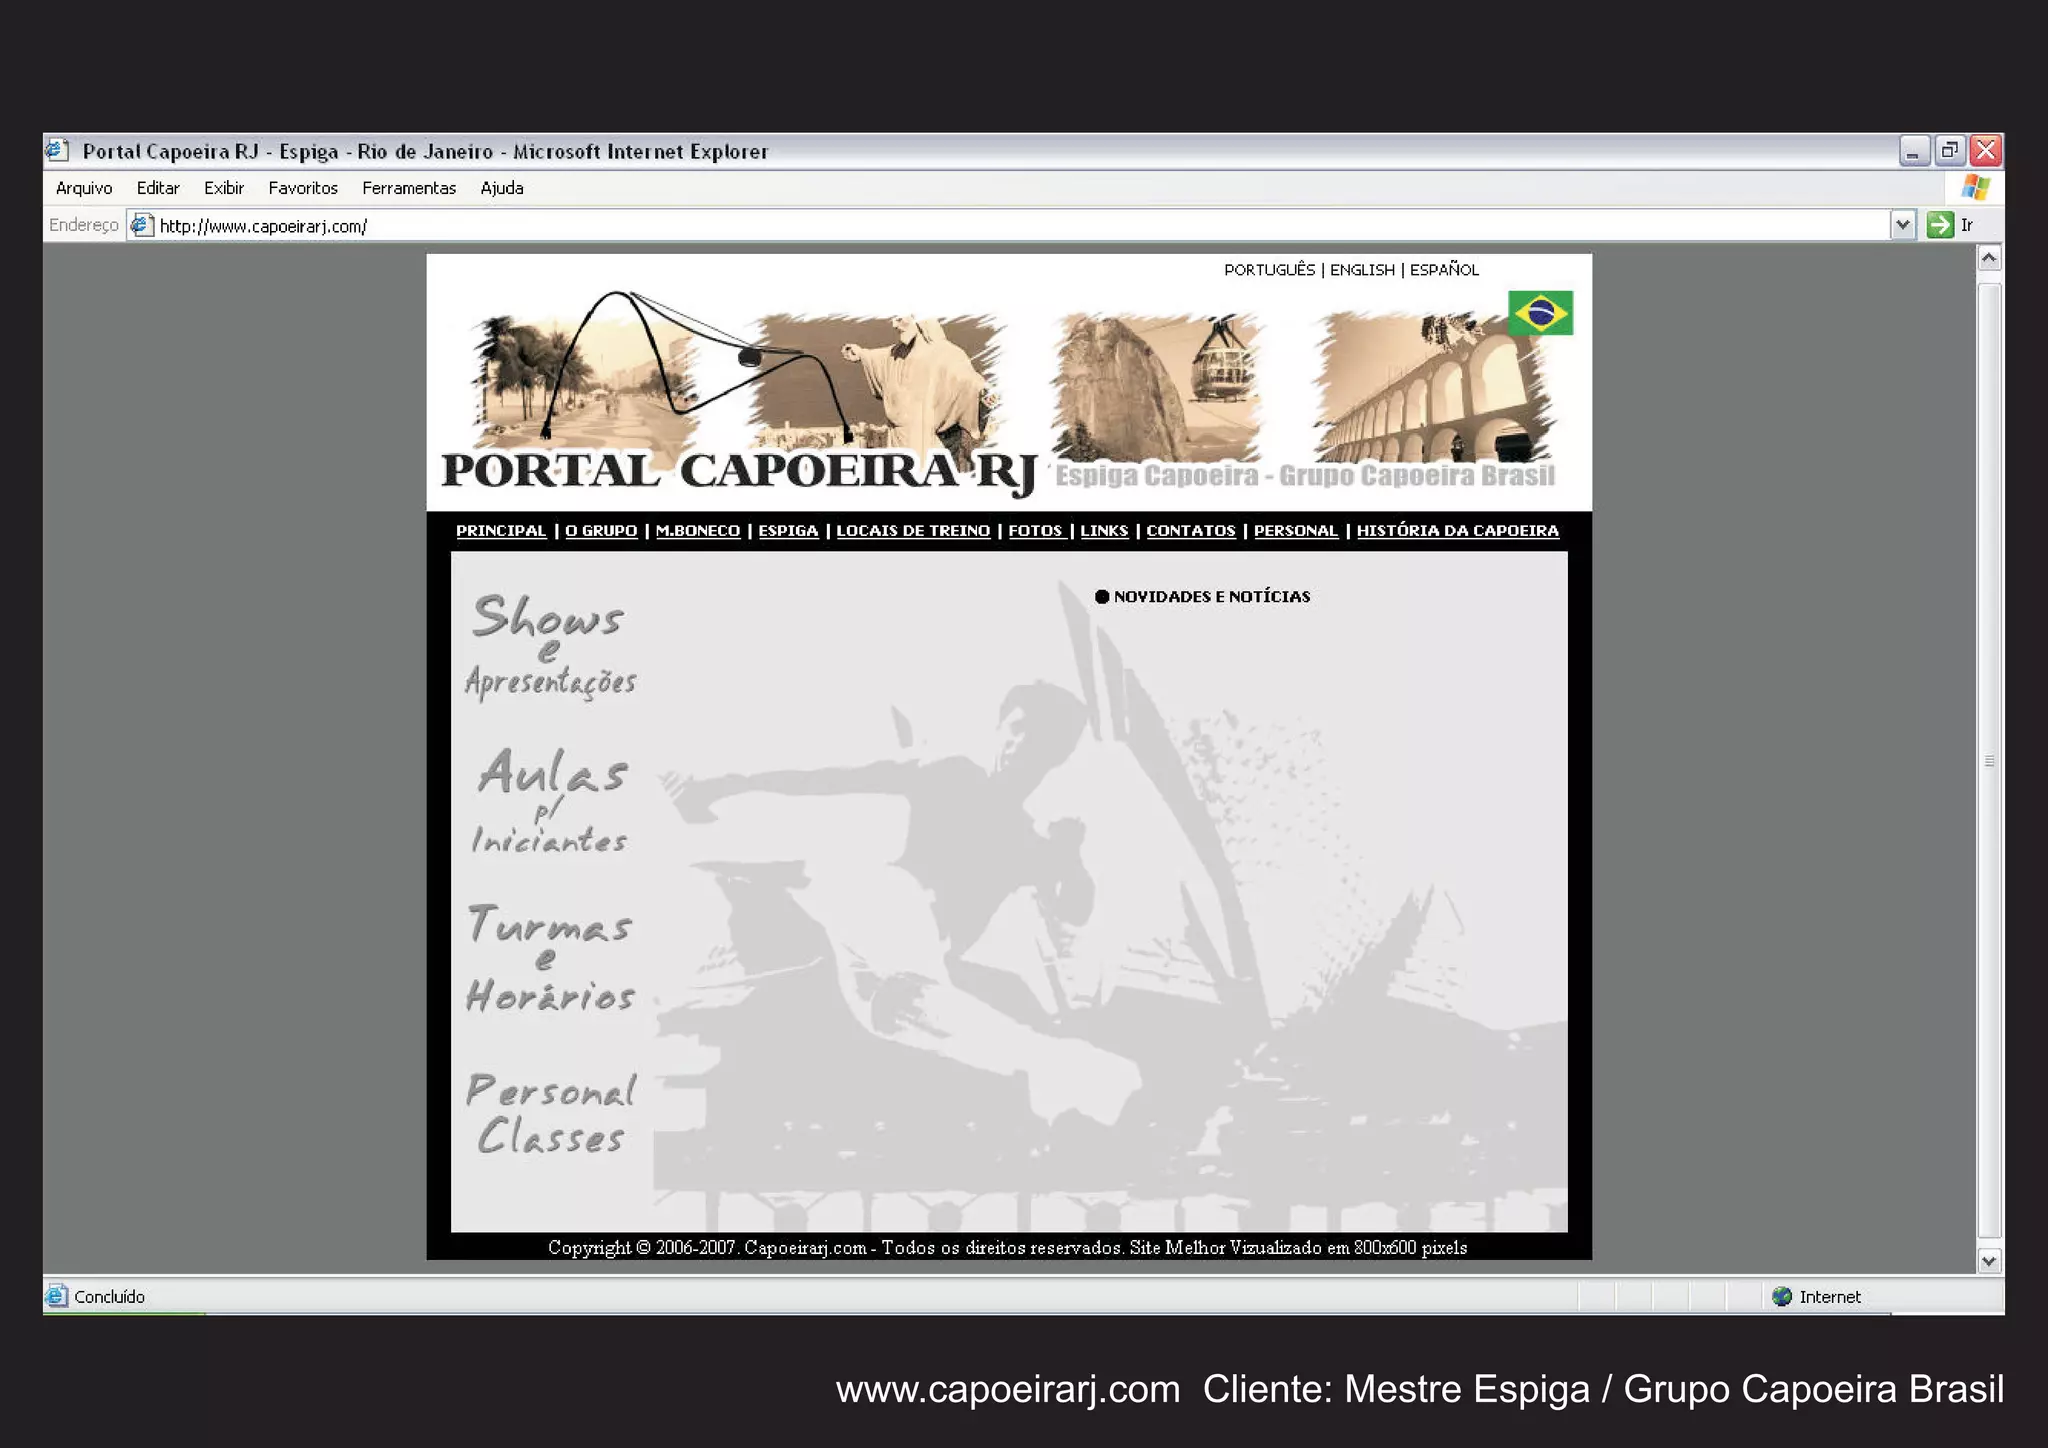
Task: Click Shows e Apresentações handwritten graphic
Action: coord(550,647)
